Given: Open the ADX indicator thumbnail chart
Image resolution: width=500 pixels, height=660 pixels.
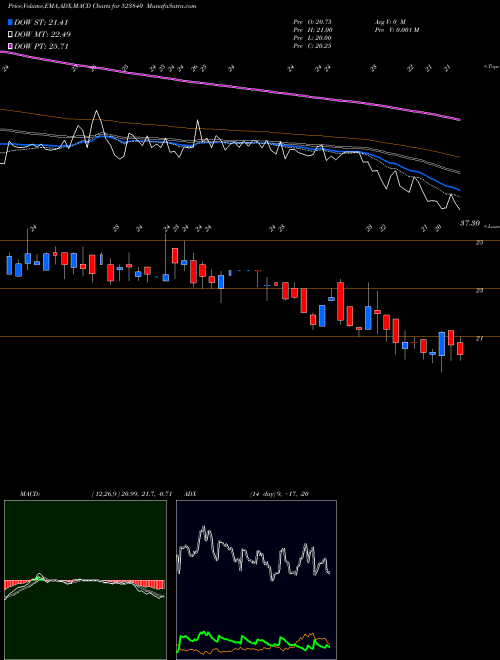Looking at the screenshot, I should point(256,580).
